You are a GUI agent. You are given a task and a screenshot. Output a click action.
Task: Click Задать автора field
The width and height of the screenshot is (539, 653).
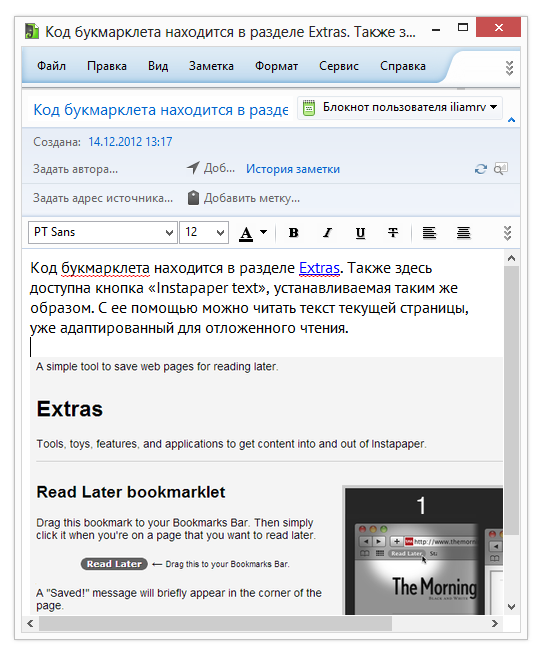pos(75,169)
